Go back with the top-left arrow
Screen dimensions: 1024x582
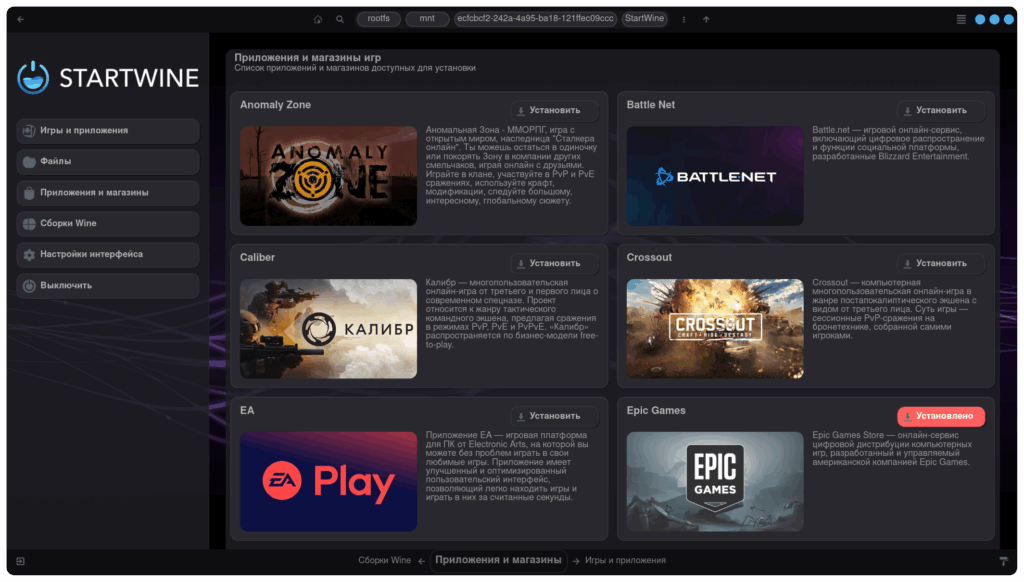[21, 20]
